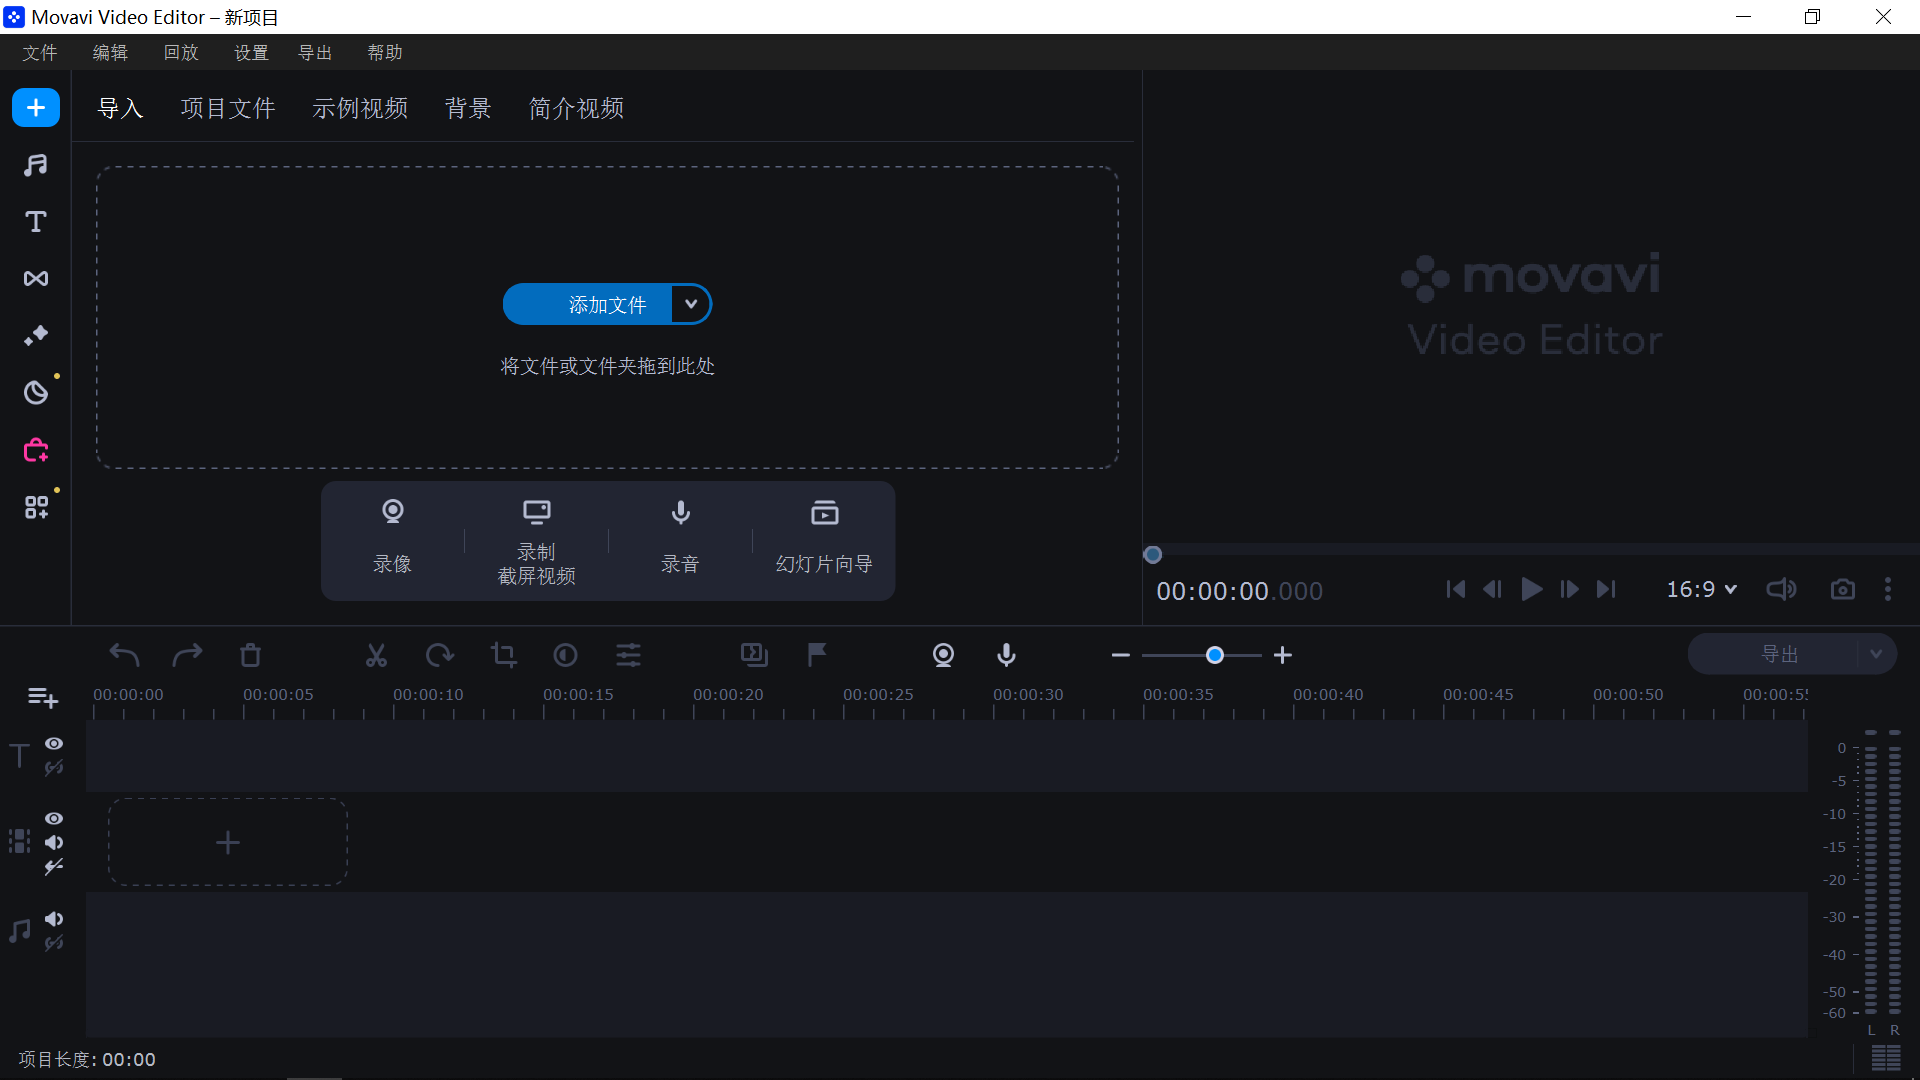1920x1080 pixels.
Task: Add a new track to the timeline
Action: 42,697
